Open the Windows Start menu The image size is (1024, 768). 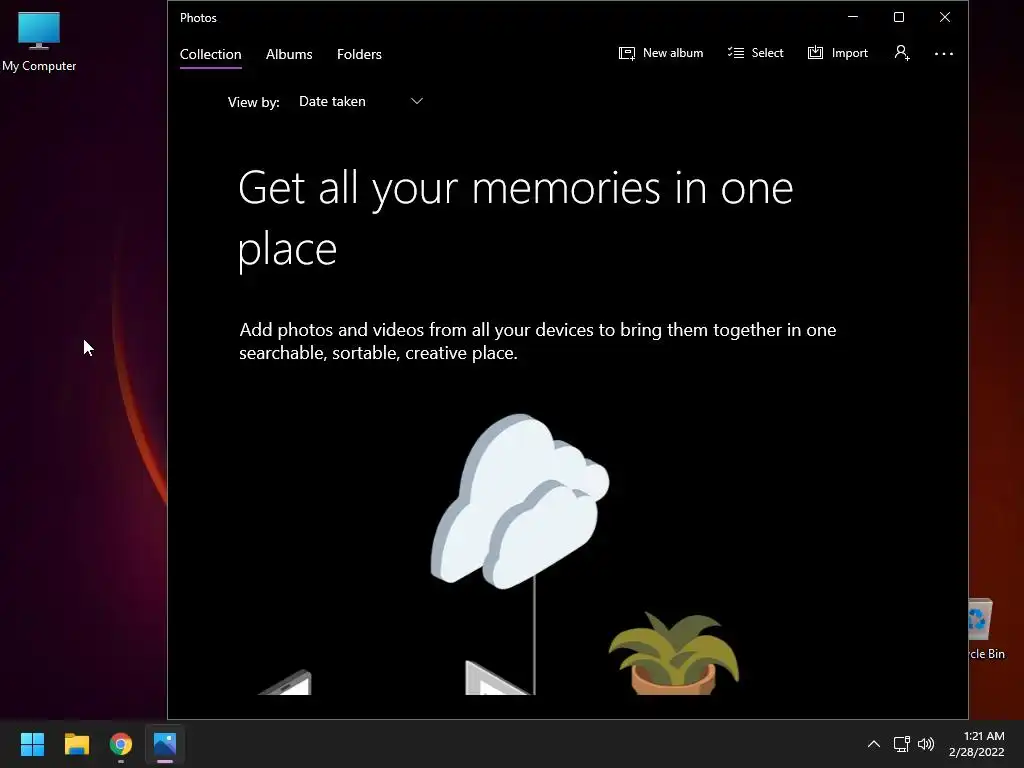coord(32,744)
